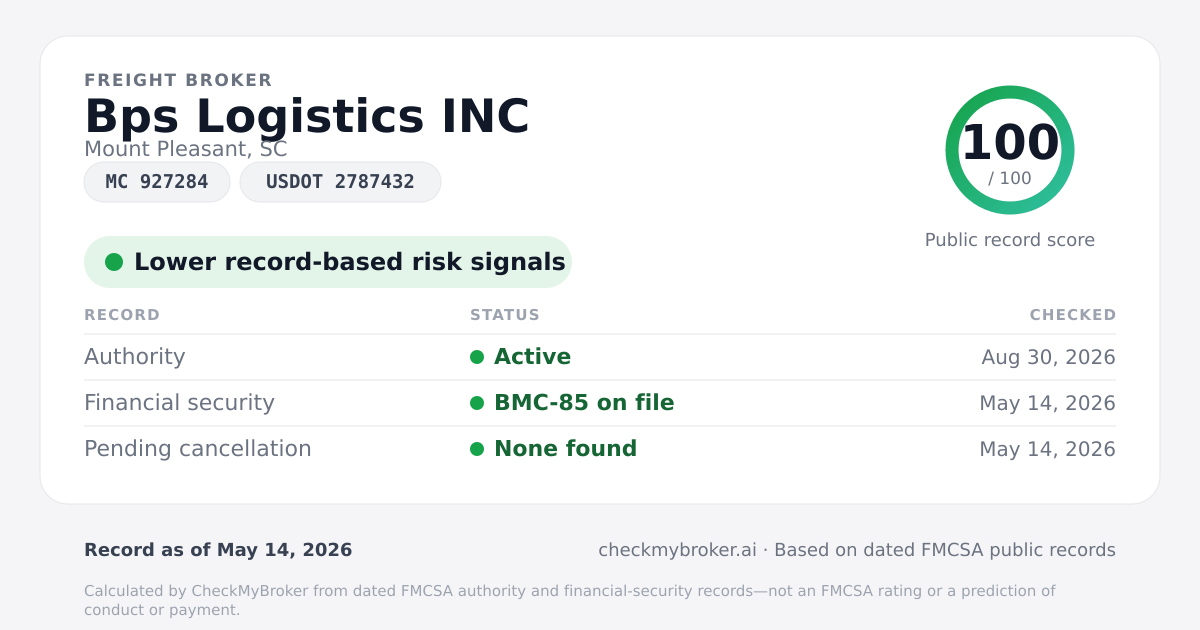
Task: Click the Public record score label
Action: pos(1010,240)
